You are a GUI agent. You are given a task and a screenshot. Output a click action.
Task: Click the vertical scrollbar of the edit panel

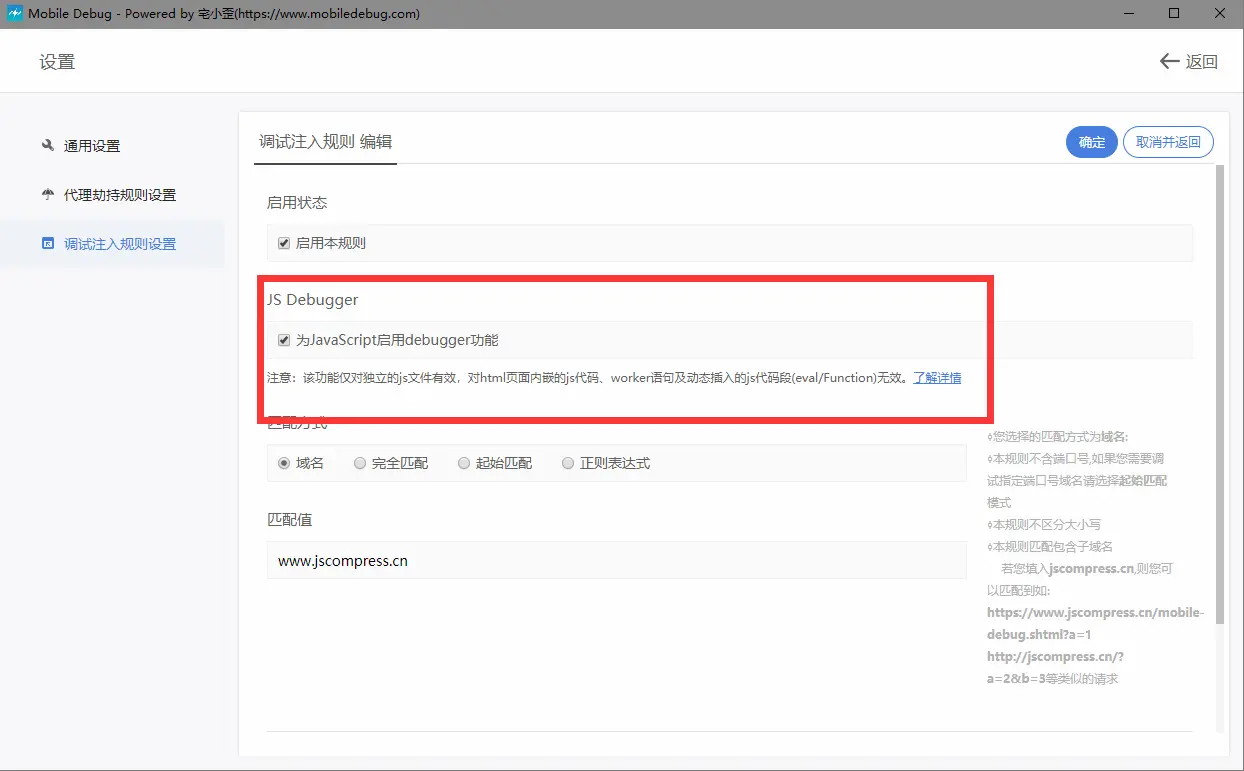tap(1219, 395)
